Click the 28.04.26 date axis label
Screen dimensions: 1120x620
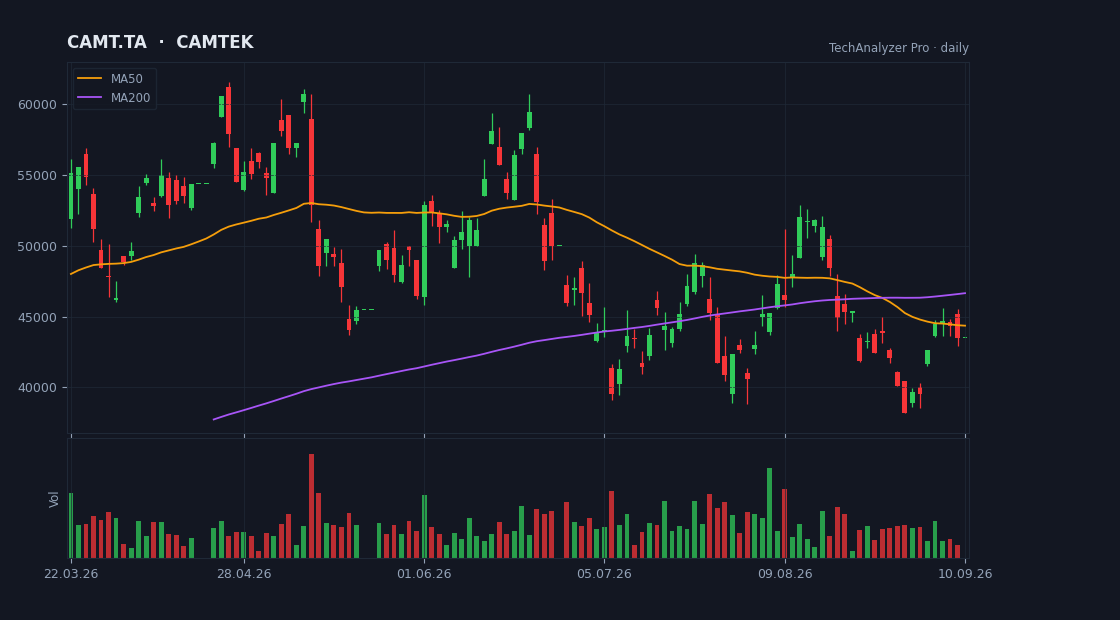pyautogui.click(x=244, y=574)
